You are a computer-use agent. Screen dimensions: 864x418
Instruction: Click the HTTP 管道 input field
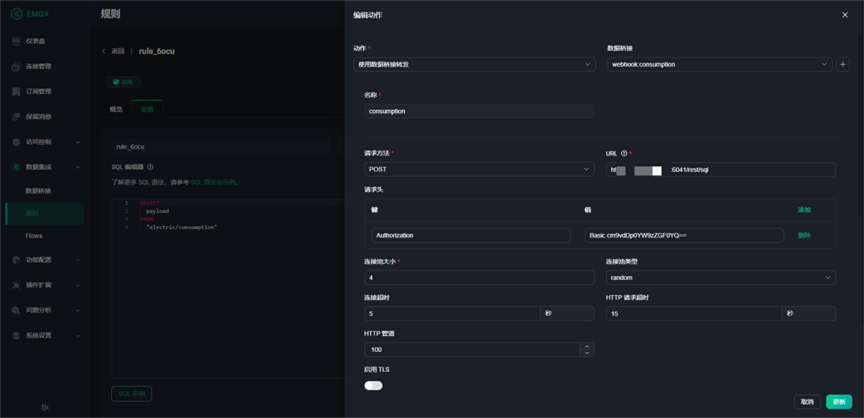click(x=472, y=350)
